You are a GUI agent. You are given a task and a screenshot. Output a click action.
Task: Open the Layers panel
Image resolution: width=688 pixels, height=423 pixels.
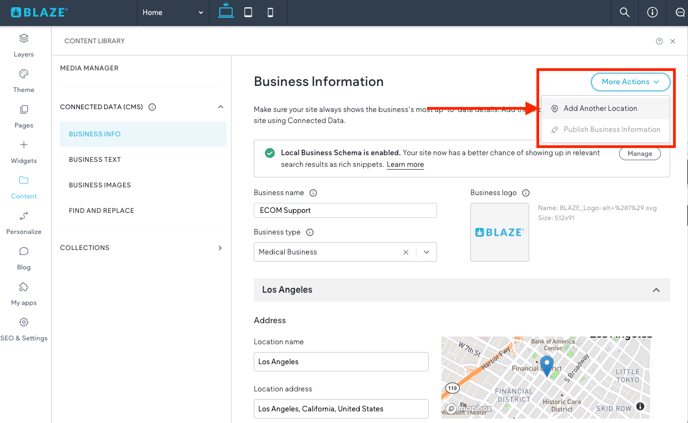24,44
